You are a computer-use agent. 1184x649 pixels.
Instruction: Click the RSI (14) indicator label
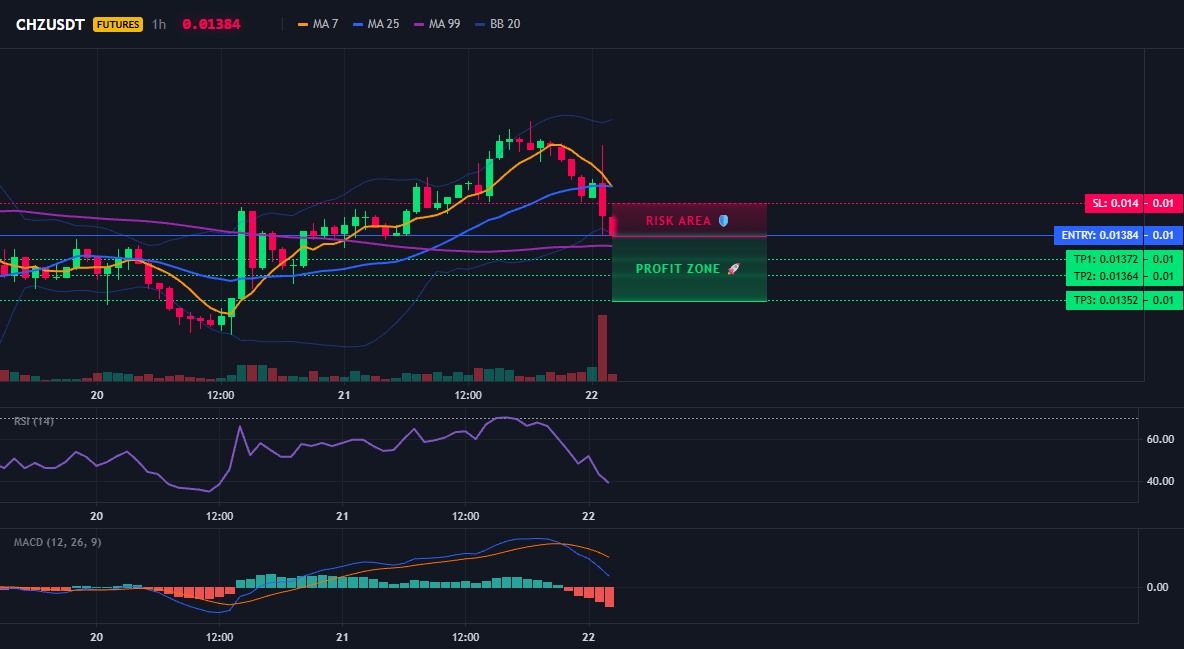click(34, 421)
